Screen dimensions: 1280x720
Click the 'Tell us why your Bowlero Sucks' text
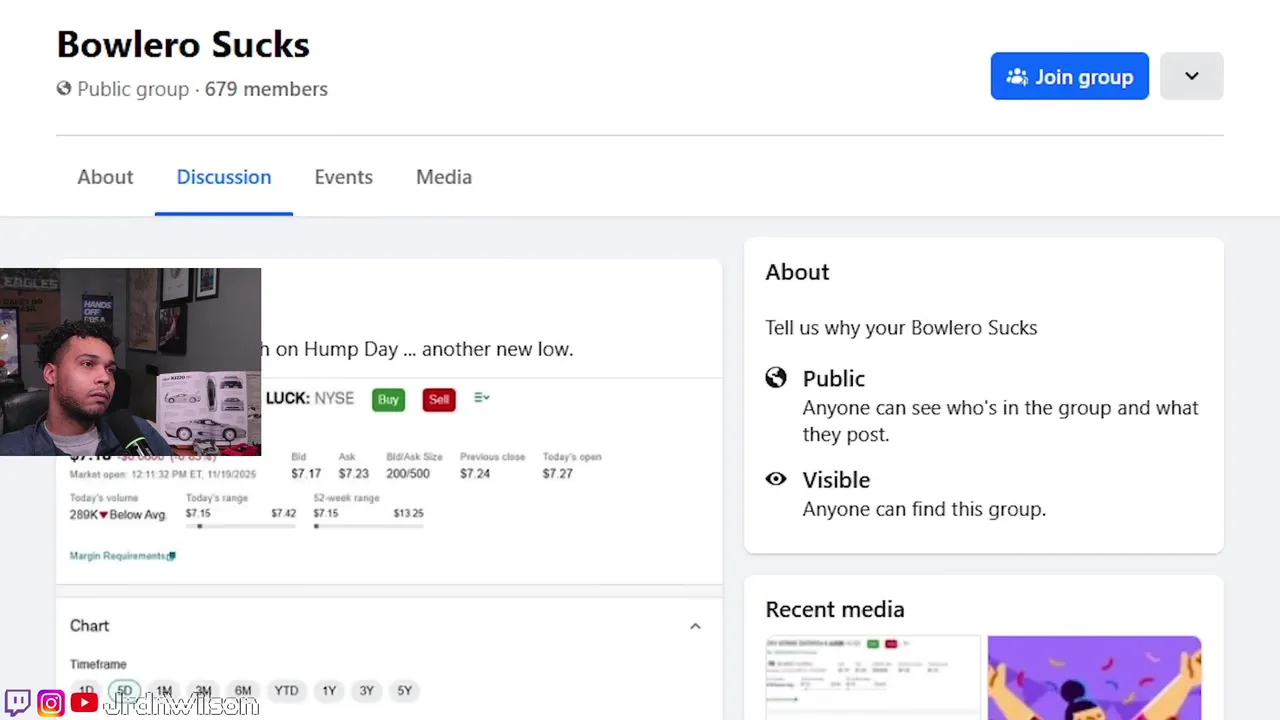[901, 327]
